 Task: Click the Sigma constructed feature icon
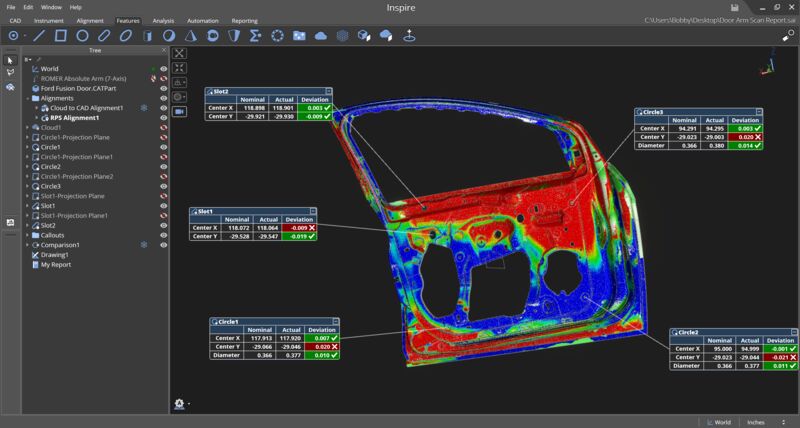click(x=255, y=36)
